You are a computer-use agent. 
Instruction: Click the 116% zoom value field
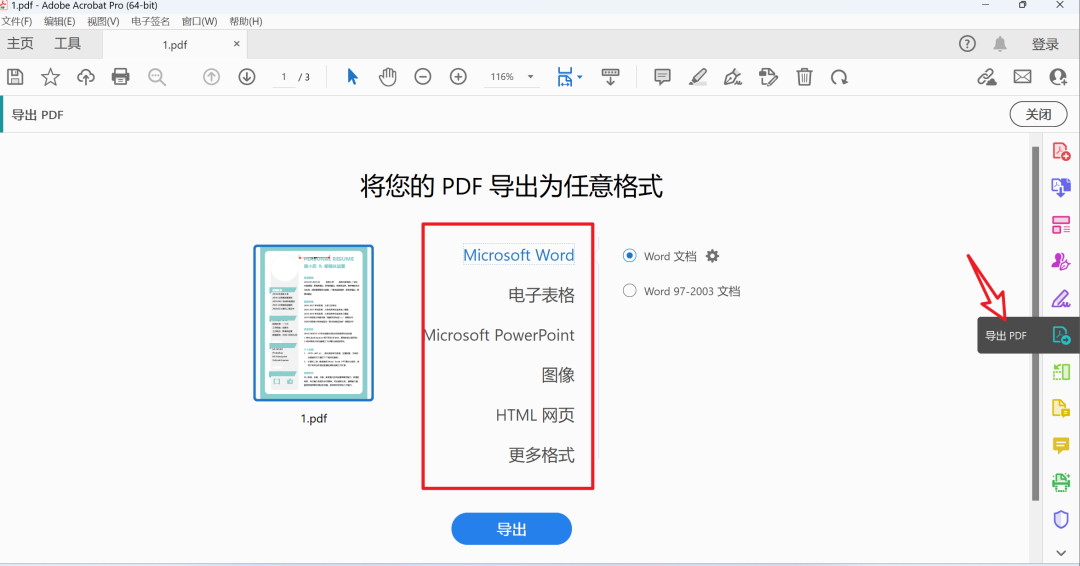pyautogui.click(x=502, y=77)
